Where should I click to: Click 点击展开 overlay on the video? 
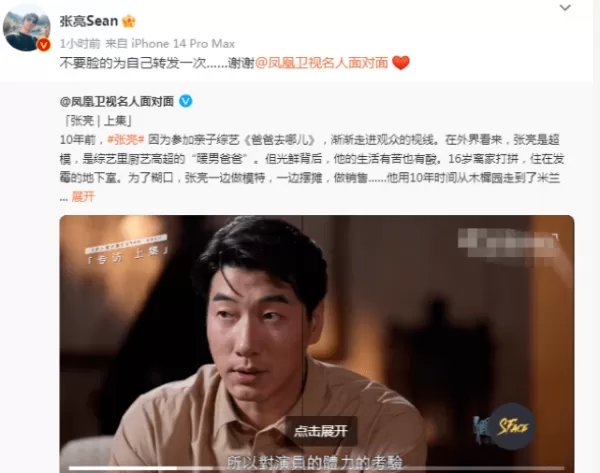(321, 431)
